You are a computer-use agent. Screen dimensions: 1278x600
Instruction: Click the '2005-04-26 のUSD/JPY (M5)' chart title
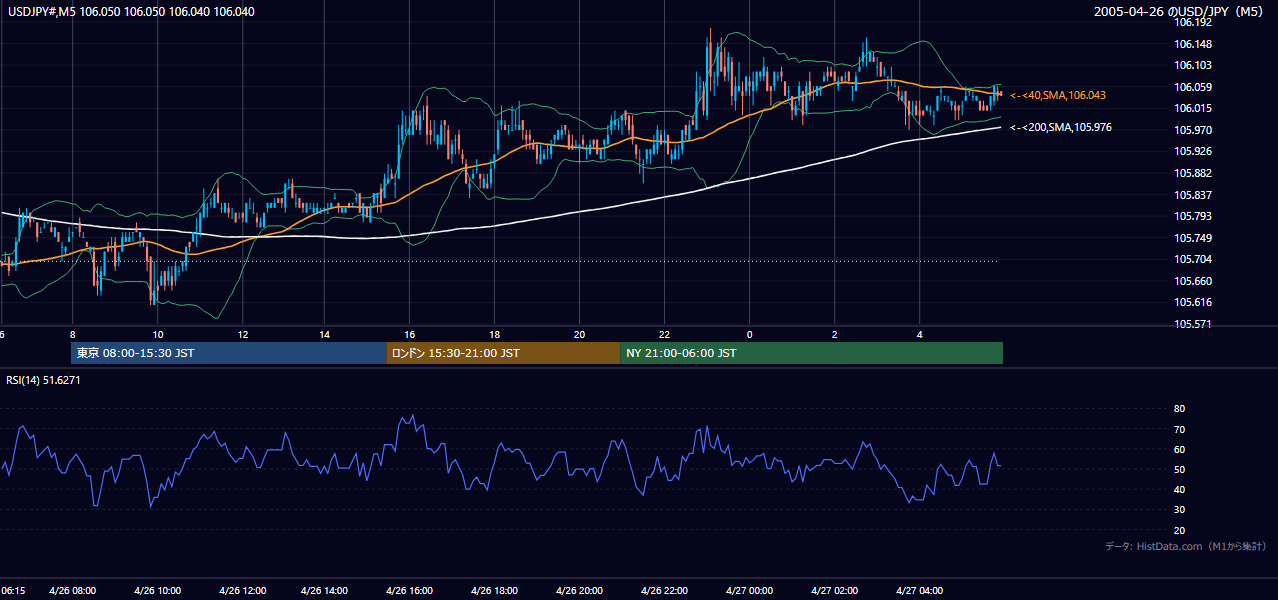1180,12
